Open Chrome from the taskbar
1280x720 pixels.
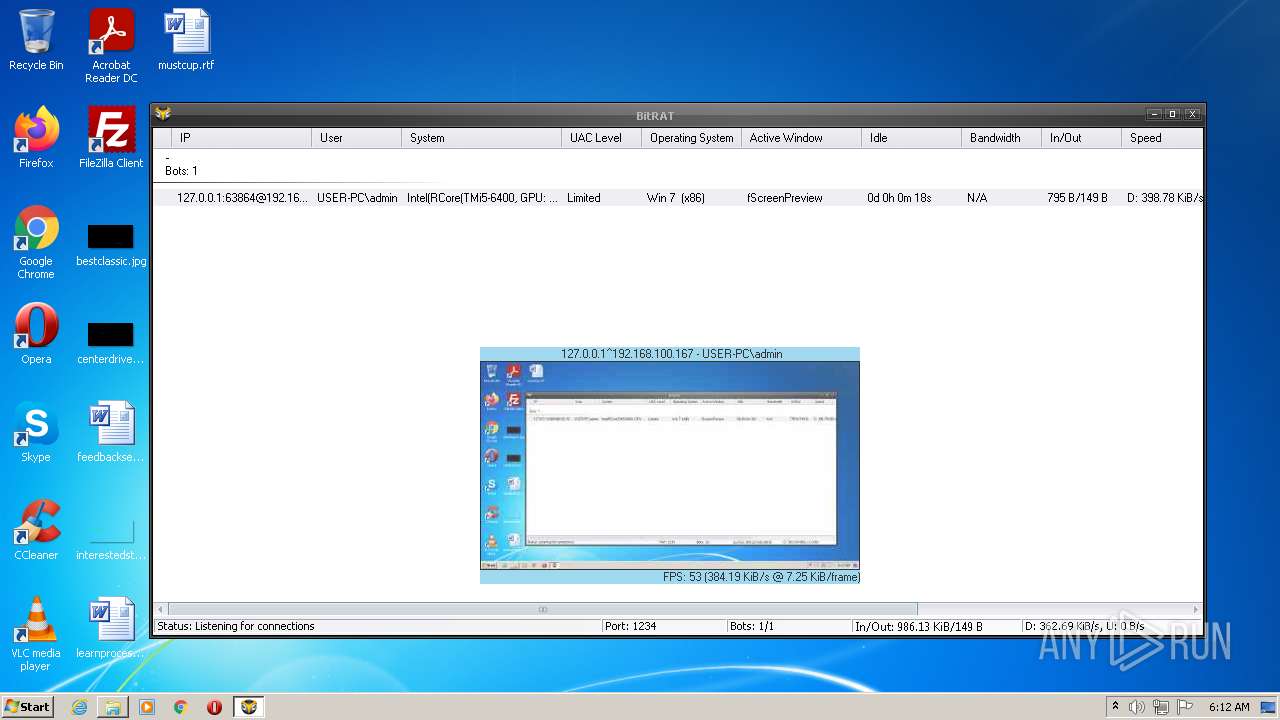(181, 707)
